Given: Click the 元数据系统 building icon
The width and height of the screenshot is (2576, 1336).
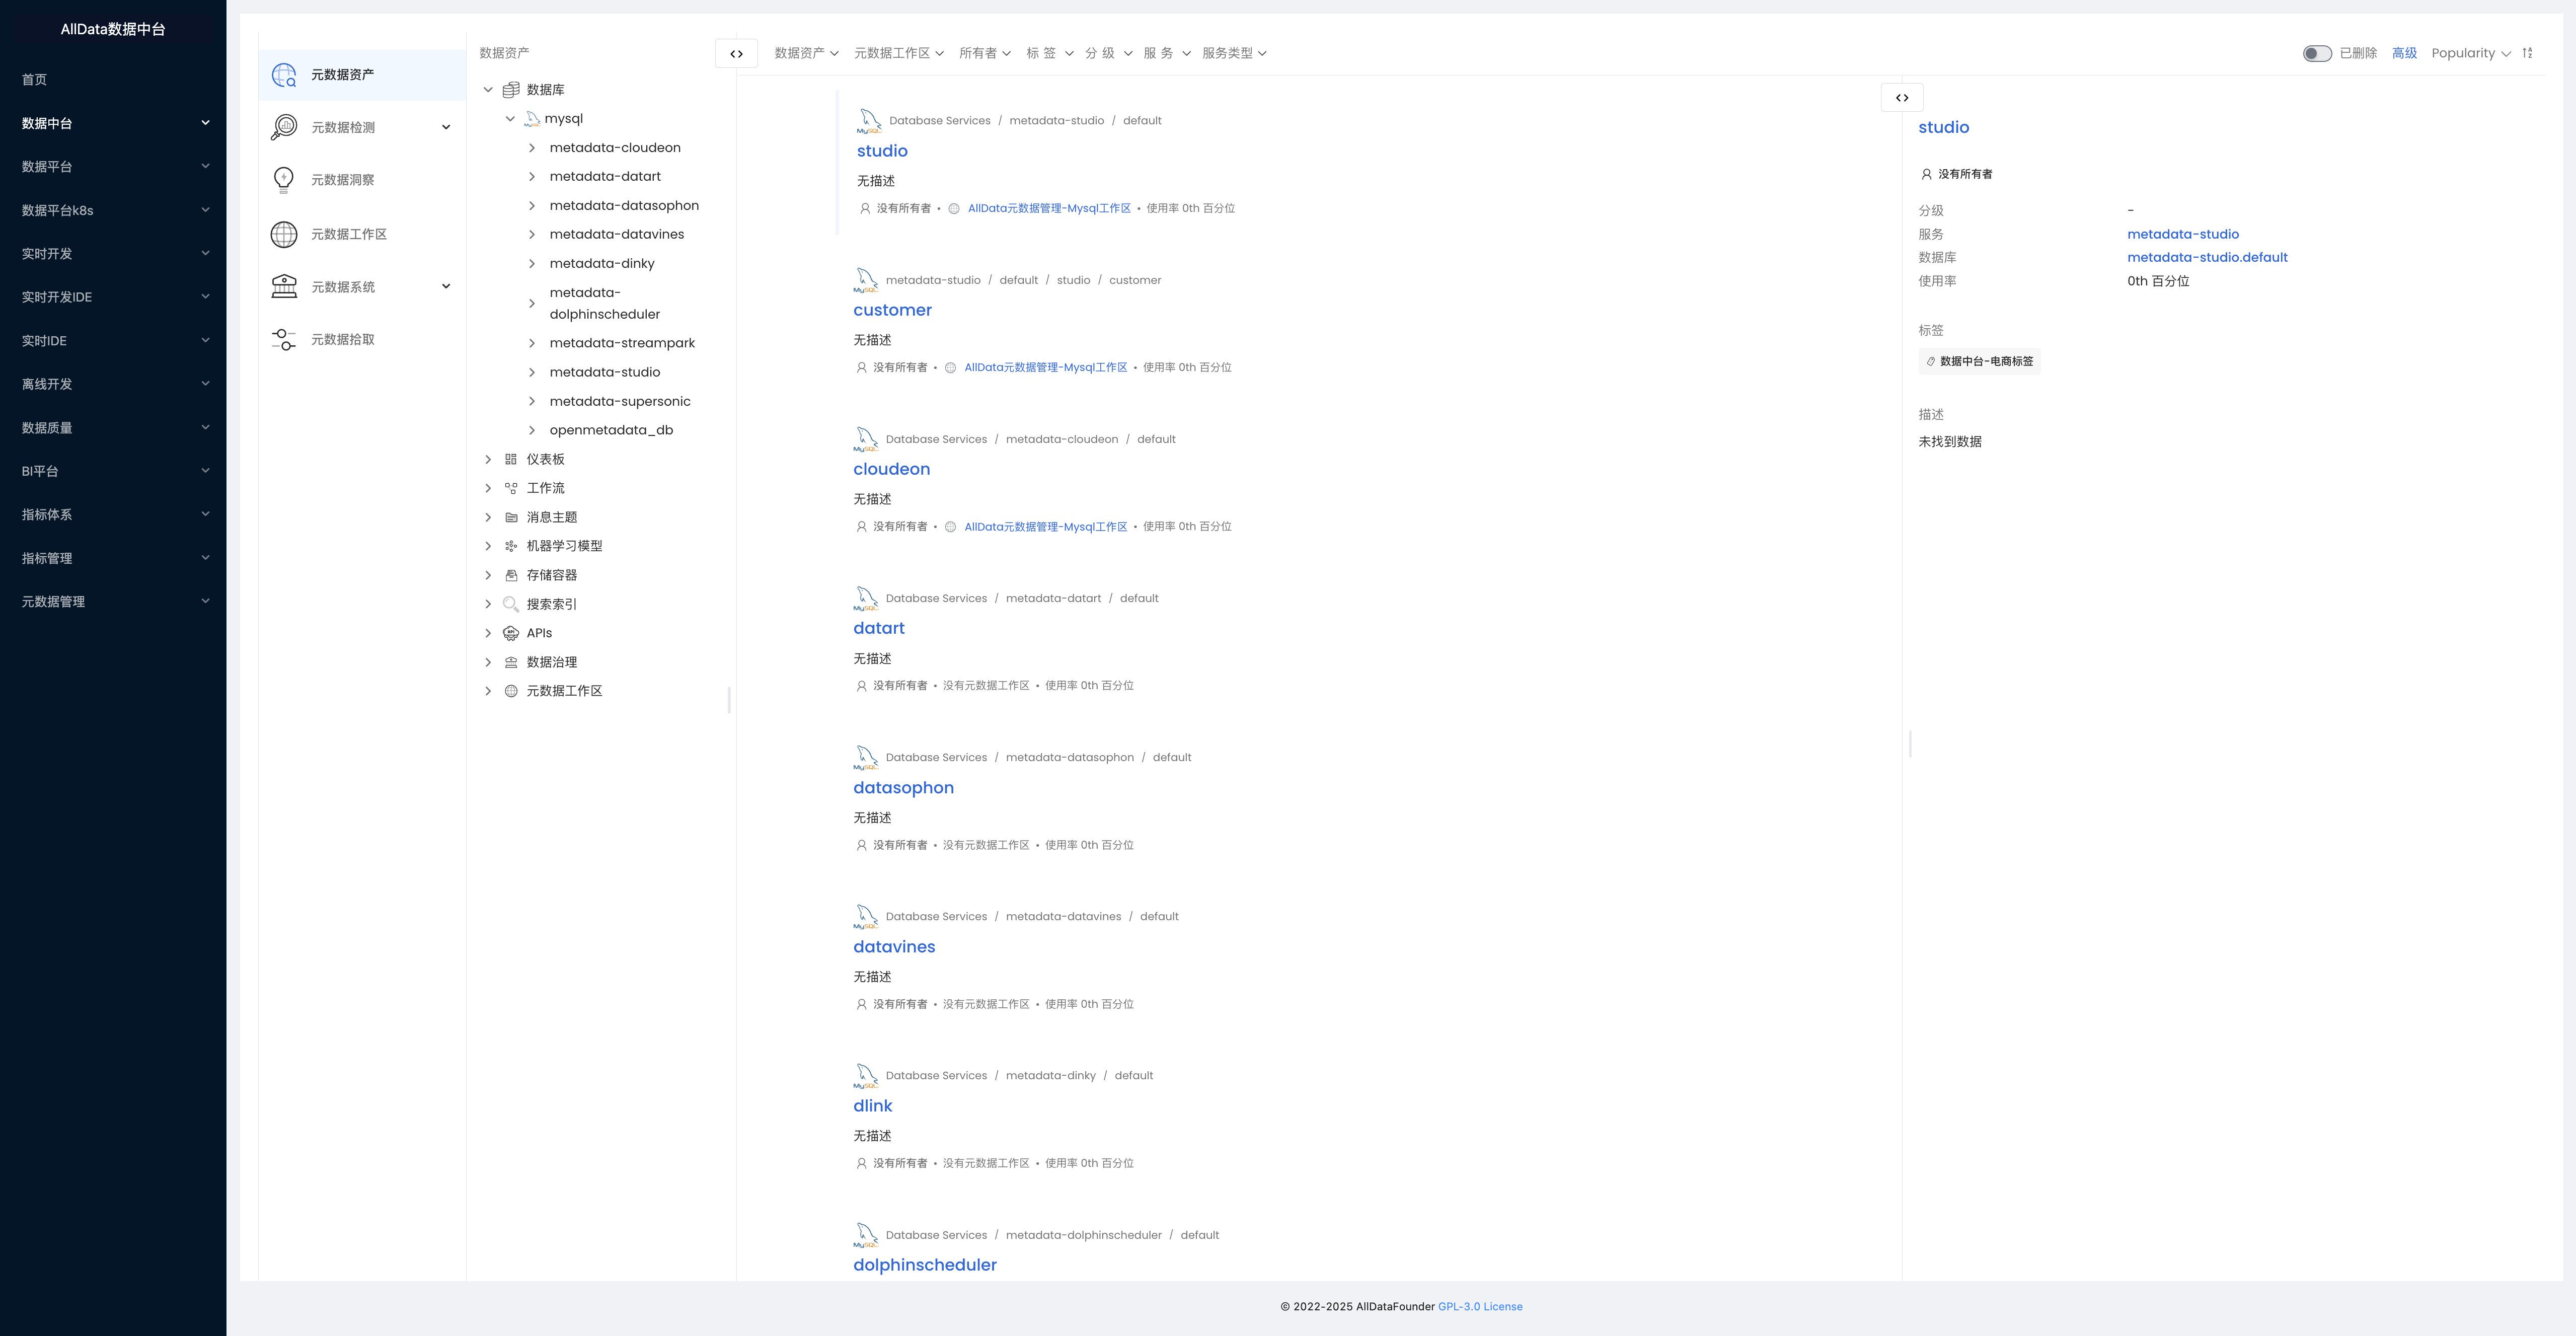Looking at the screenshot, I should pyautogui.click(x=284, y=286).
